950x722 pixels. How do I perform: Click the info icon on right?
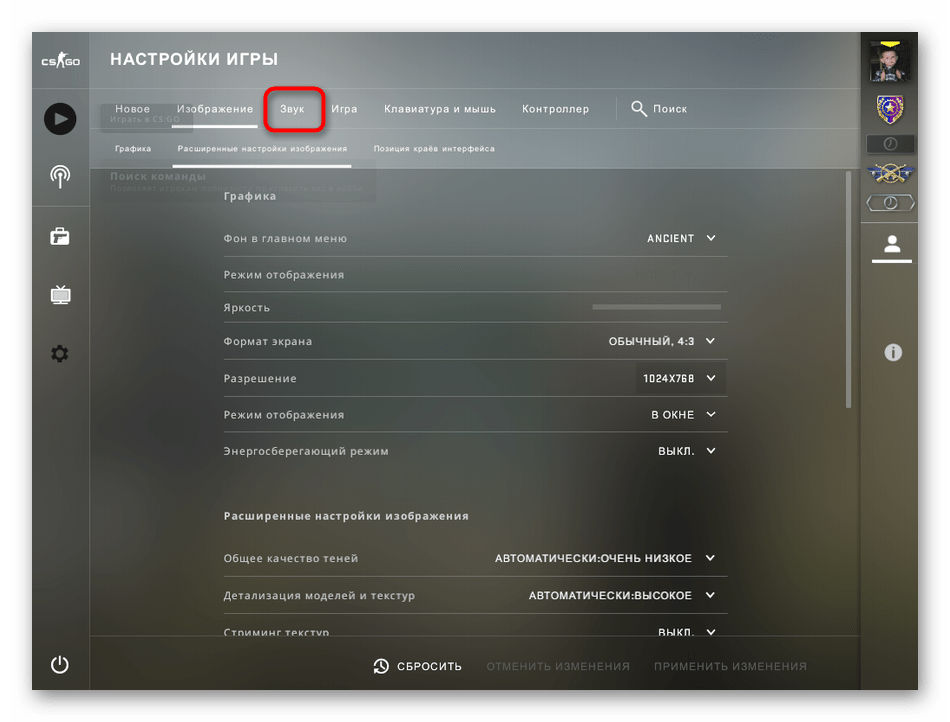click(893, 352)
